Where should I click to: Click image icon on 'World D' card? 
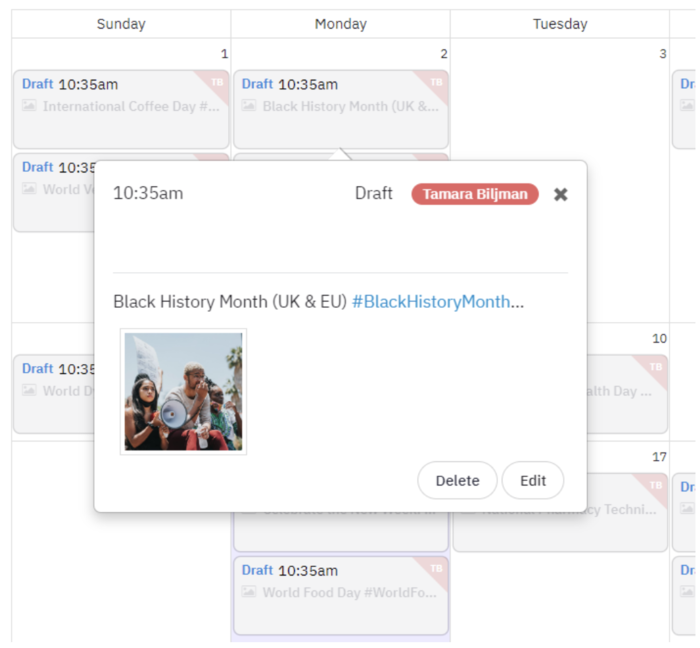coord(29,390)
